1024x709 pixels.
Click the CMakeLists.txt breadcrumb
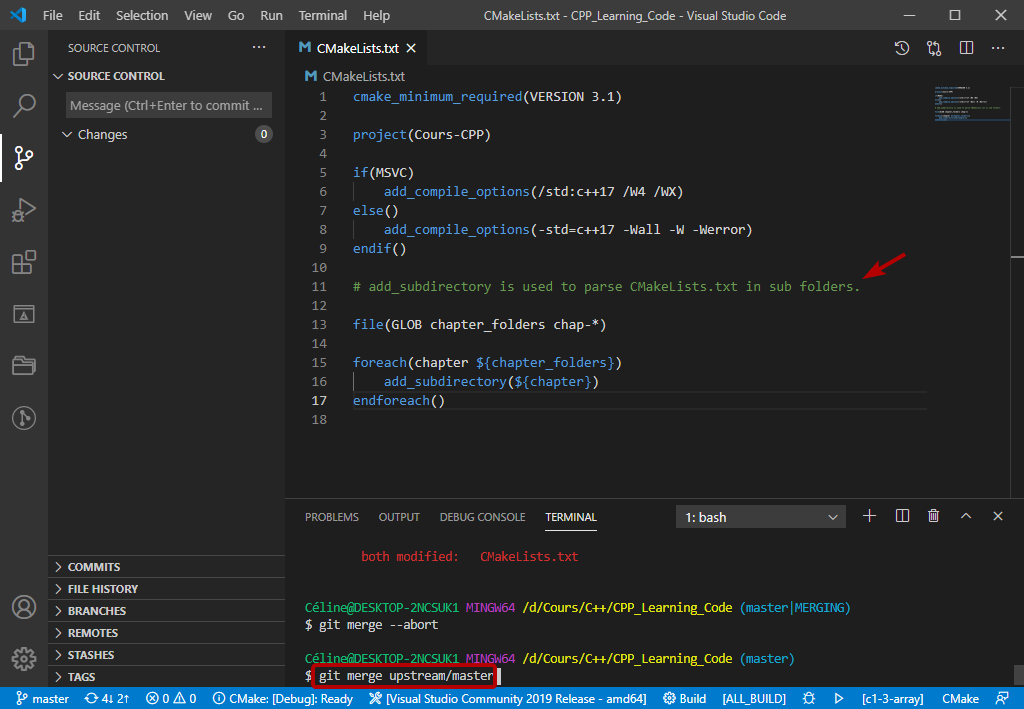coord(356,76)
